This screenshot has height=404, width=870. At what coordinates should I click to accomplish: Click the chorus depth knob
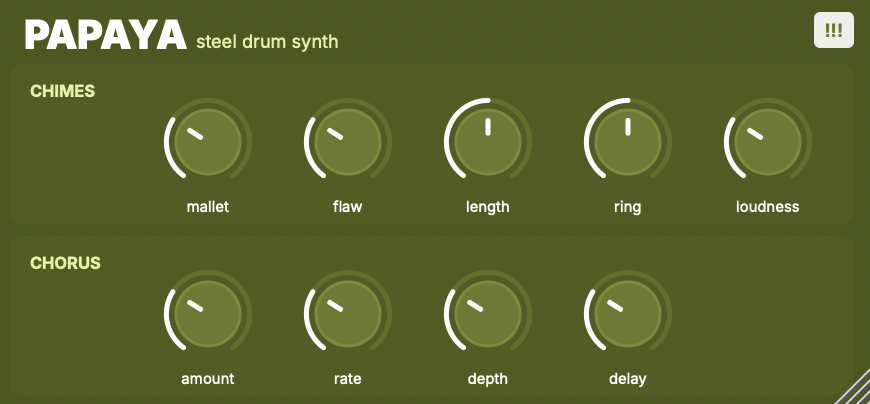pos(488,314)
